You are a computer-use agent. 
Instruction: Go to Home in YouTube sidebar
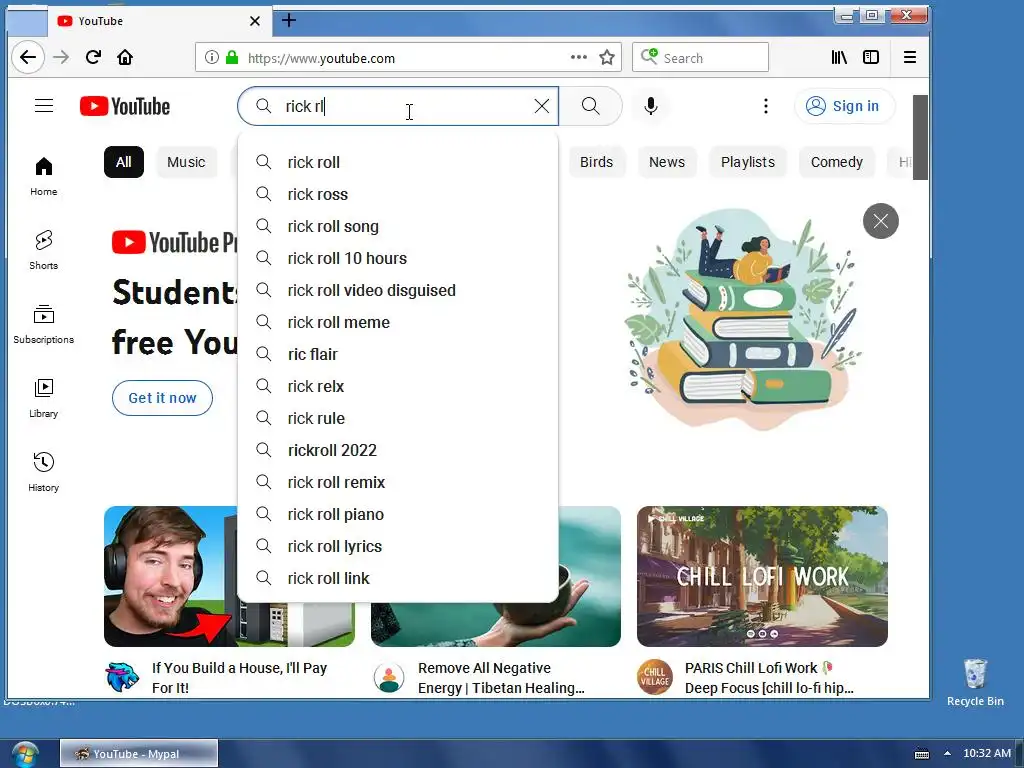(44, 176)
